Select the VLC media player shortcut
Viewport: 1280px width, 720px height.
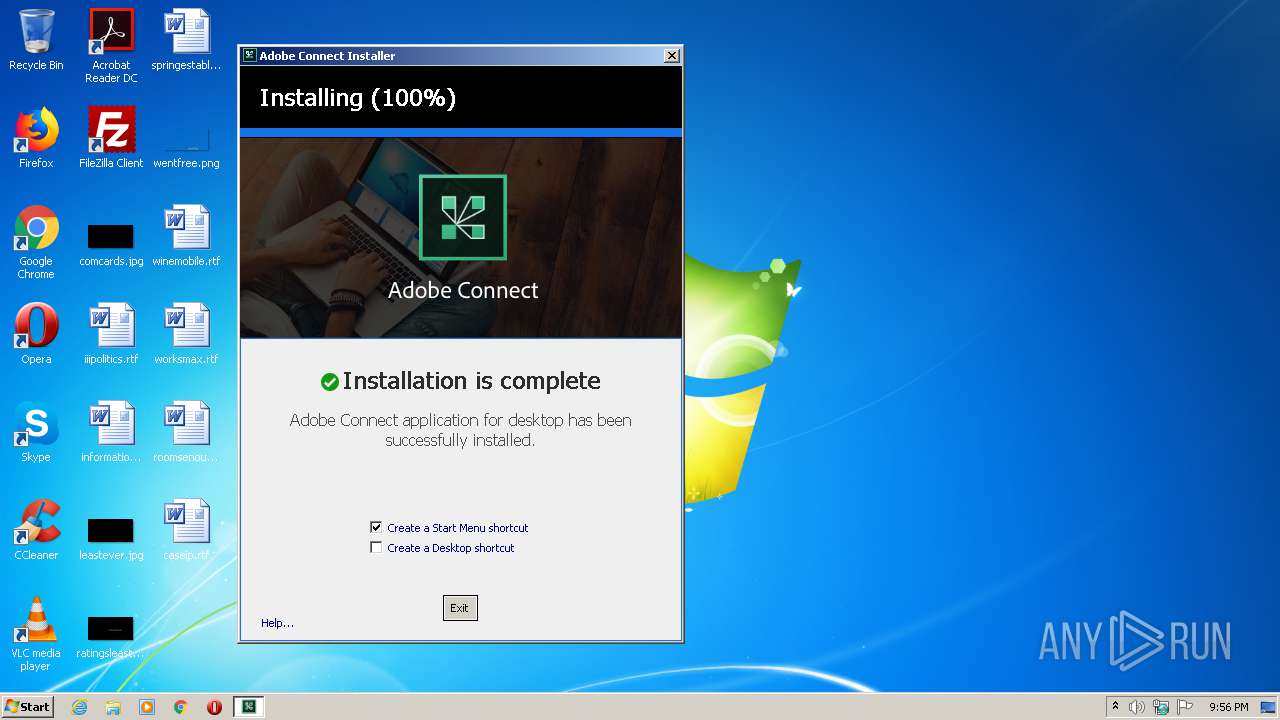click(36, 634)
